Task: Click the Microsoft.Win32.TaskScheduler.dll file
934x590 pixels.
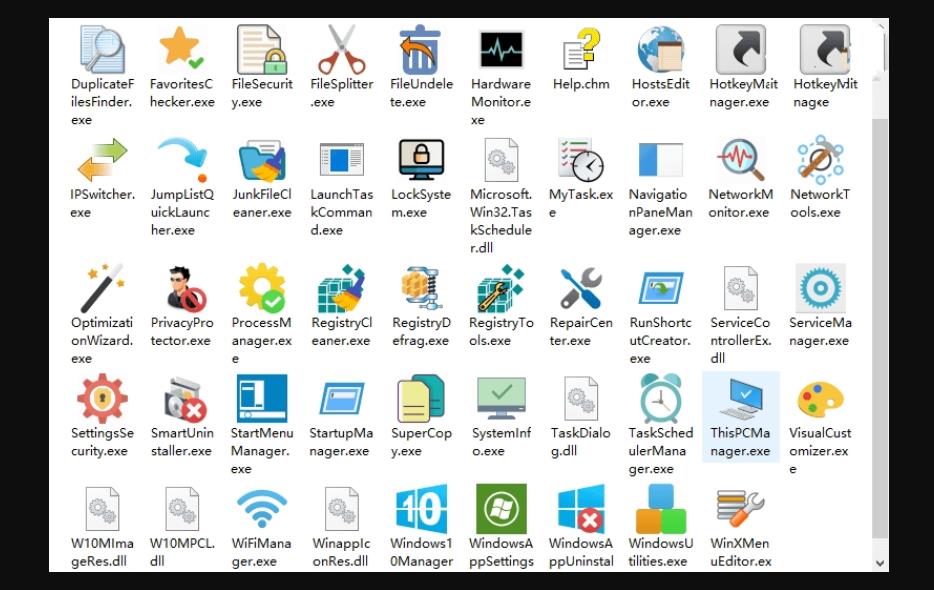Action: click(501, 160)
